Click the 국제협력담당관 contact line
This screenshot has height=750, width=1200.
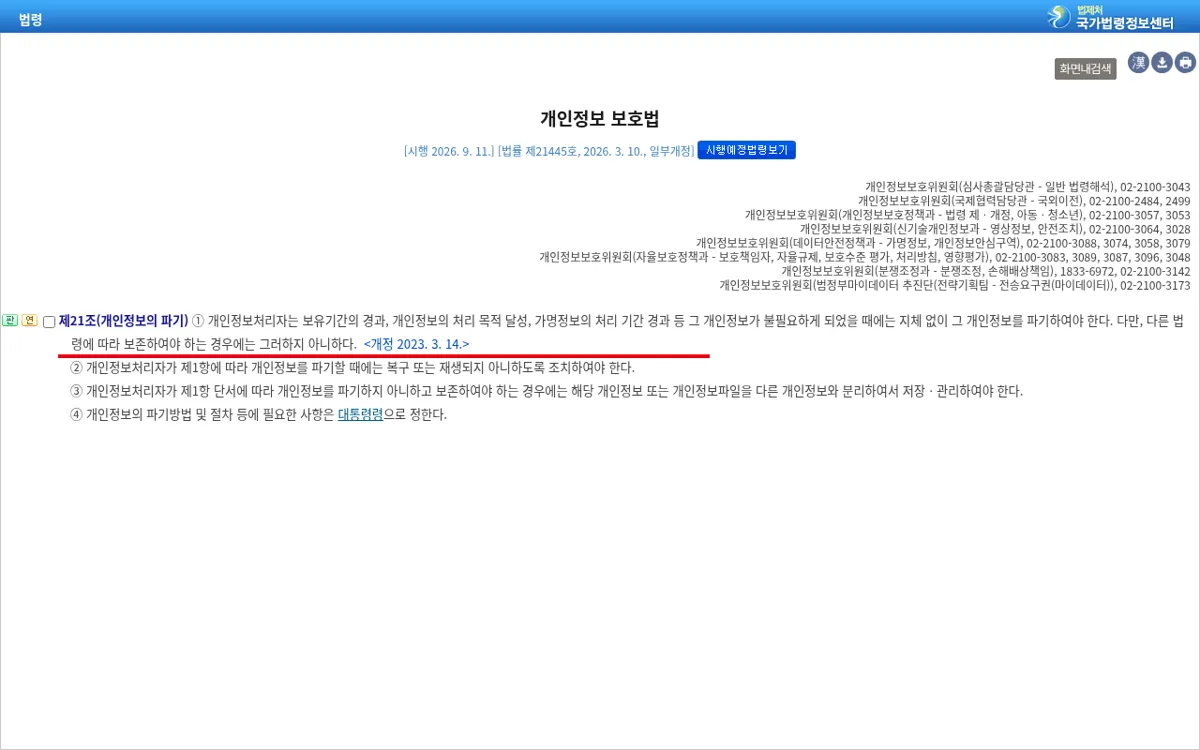pos(1024,201)
